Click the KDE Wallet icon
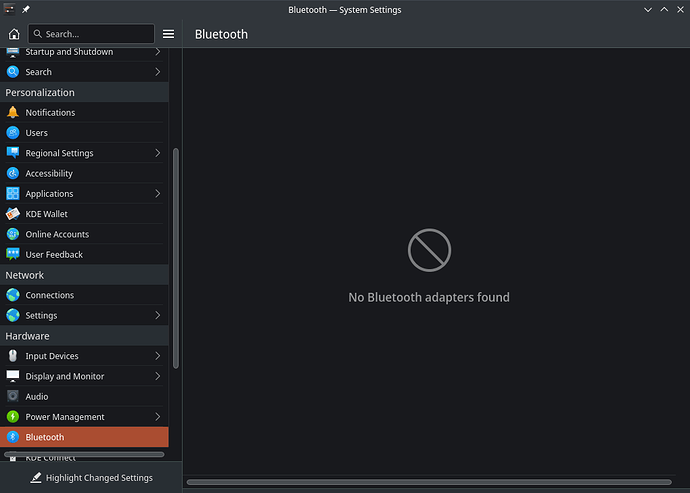 pyautogui.click(x=13, y=213)
